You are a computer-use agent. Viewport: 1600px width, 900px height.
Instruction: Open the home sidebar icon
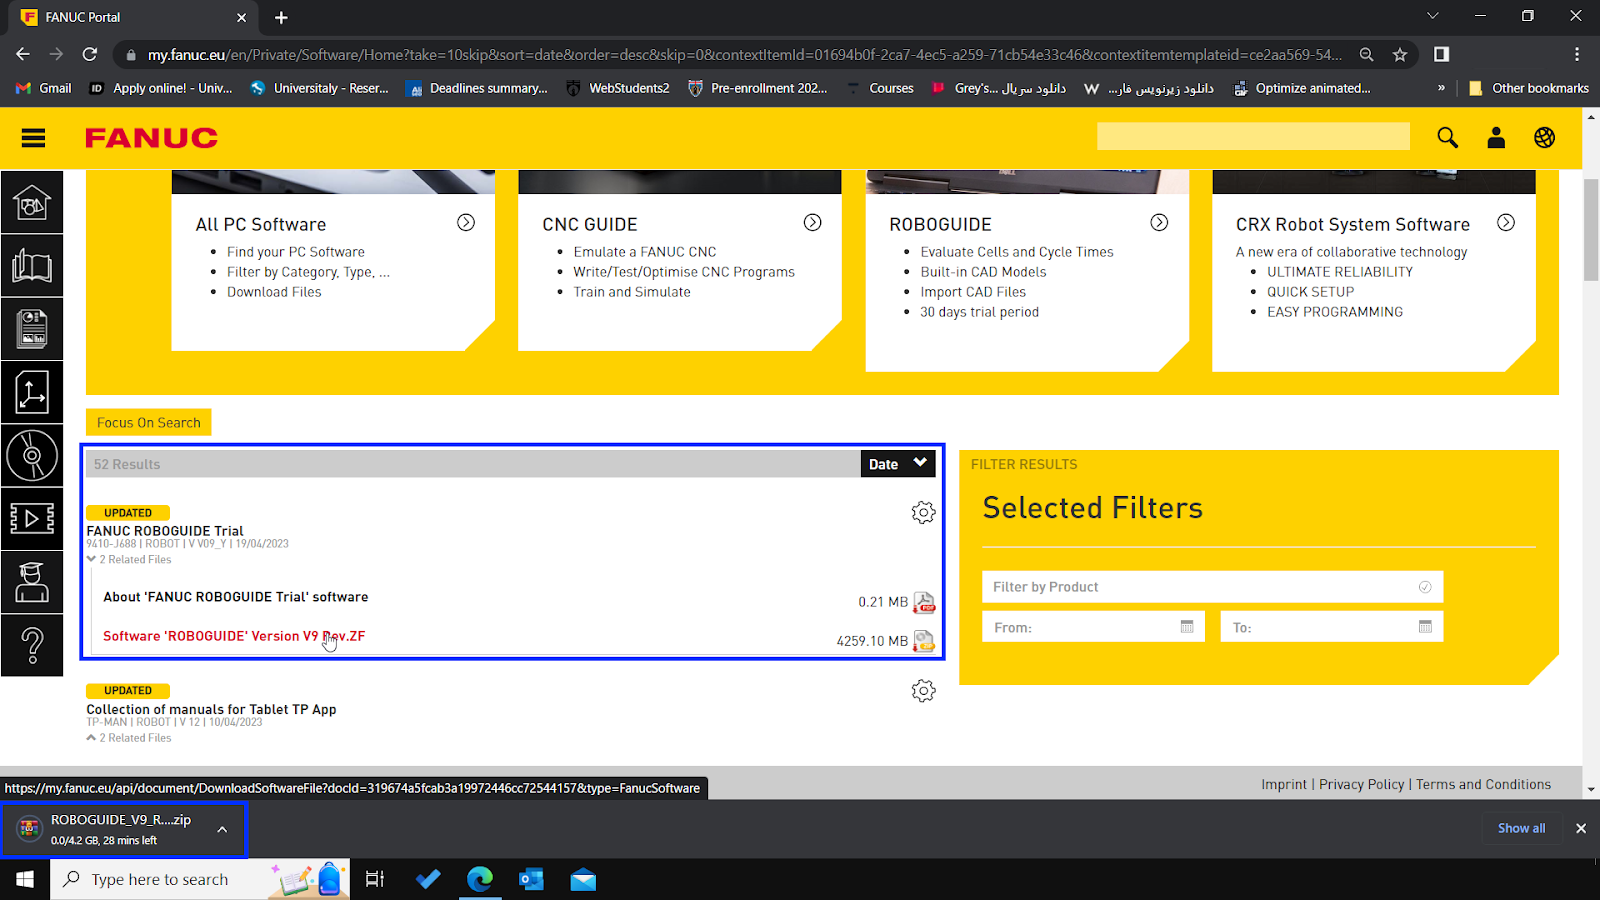point(32,202)
